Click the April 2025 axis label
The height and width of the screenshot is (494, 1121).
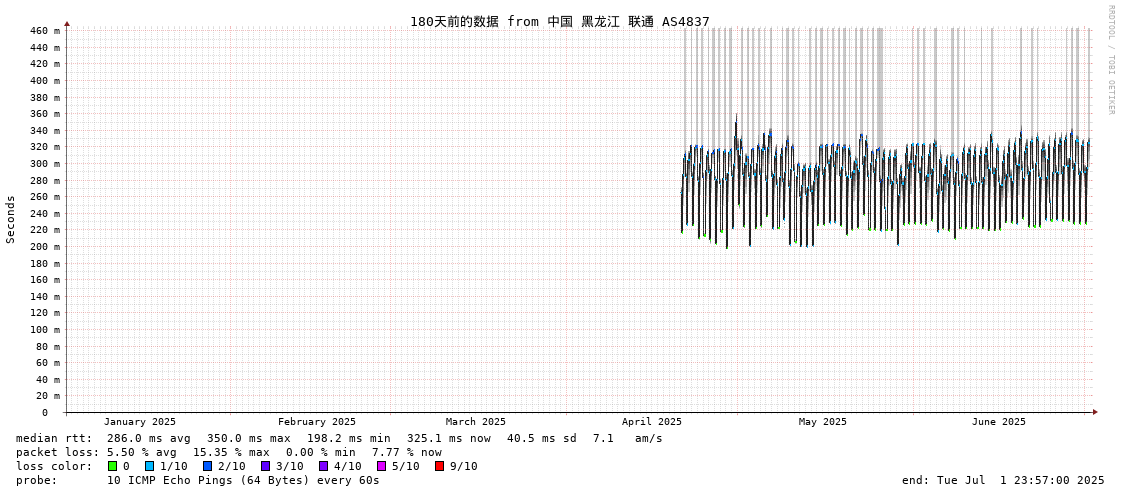(652, 422)
